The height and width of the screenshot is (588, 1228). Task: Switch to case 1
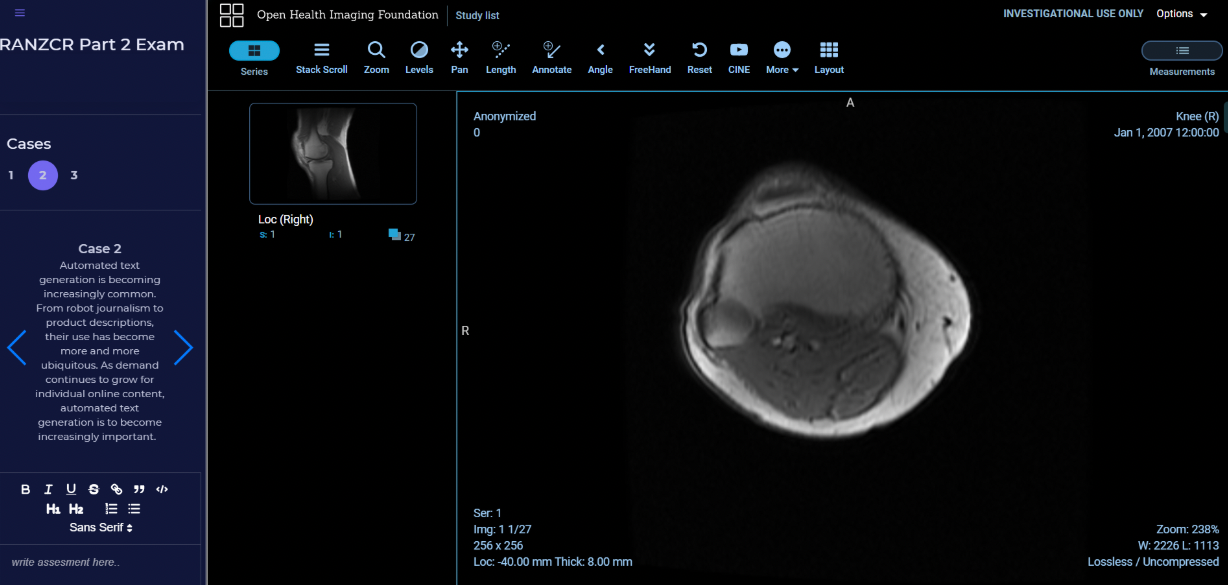(12, 175)
